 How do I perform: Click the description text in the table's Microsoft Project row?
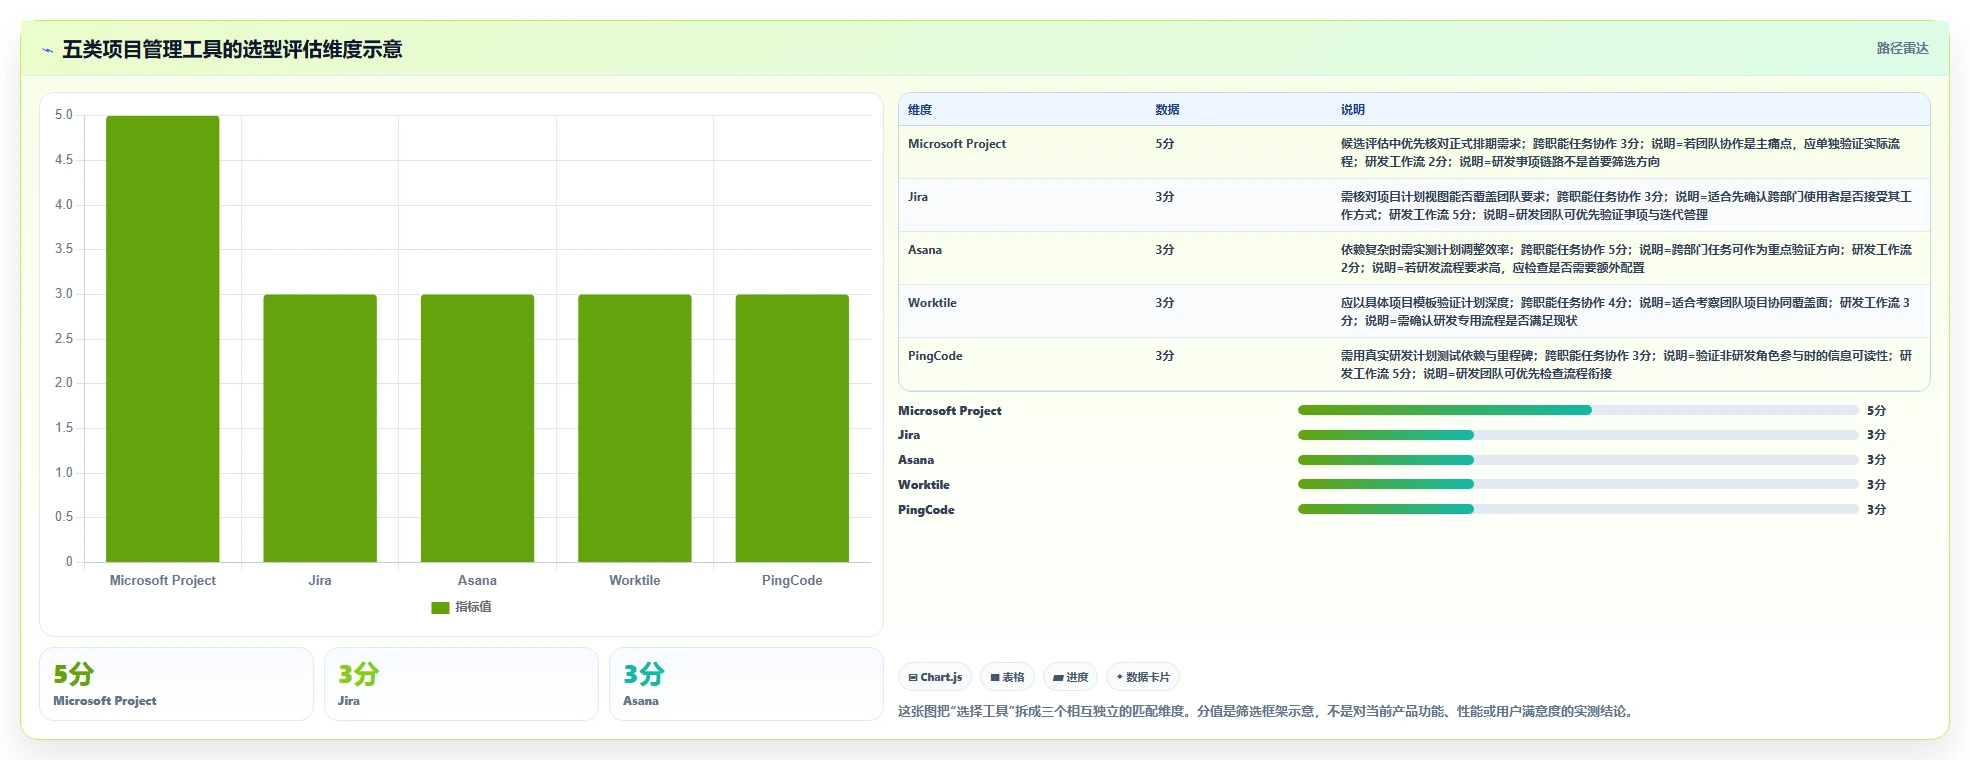(1620, 153)
